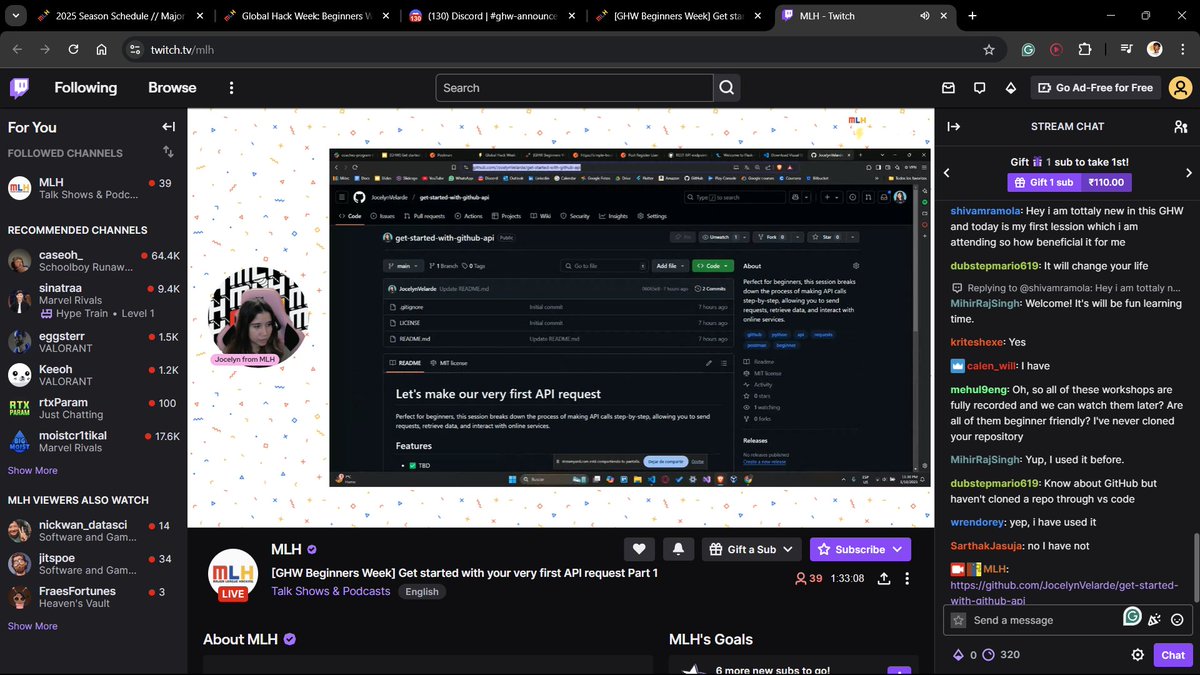Open the three-dot stream options menu
This screenshot has width=1200, height=675.
point(907,578)
